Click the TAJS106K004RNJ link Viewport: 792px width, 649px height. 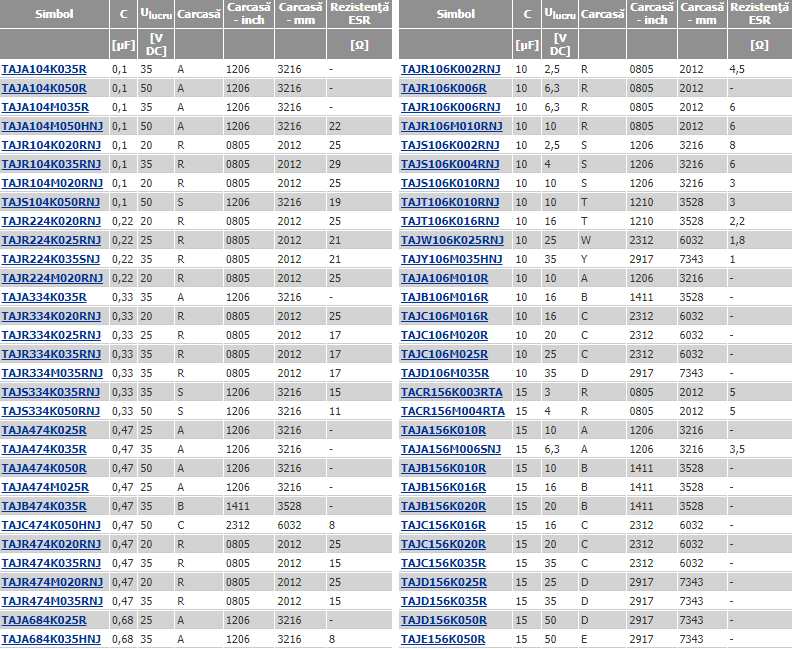(x=450, y=165)
